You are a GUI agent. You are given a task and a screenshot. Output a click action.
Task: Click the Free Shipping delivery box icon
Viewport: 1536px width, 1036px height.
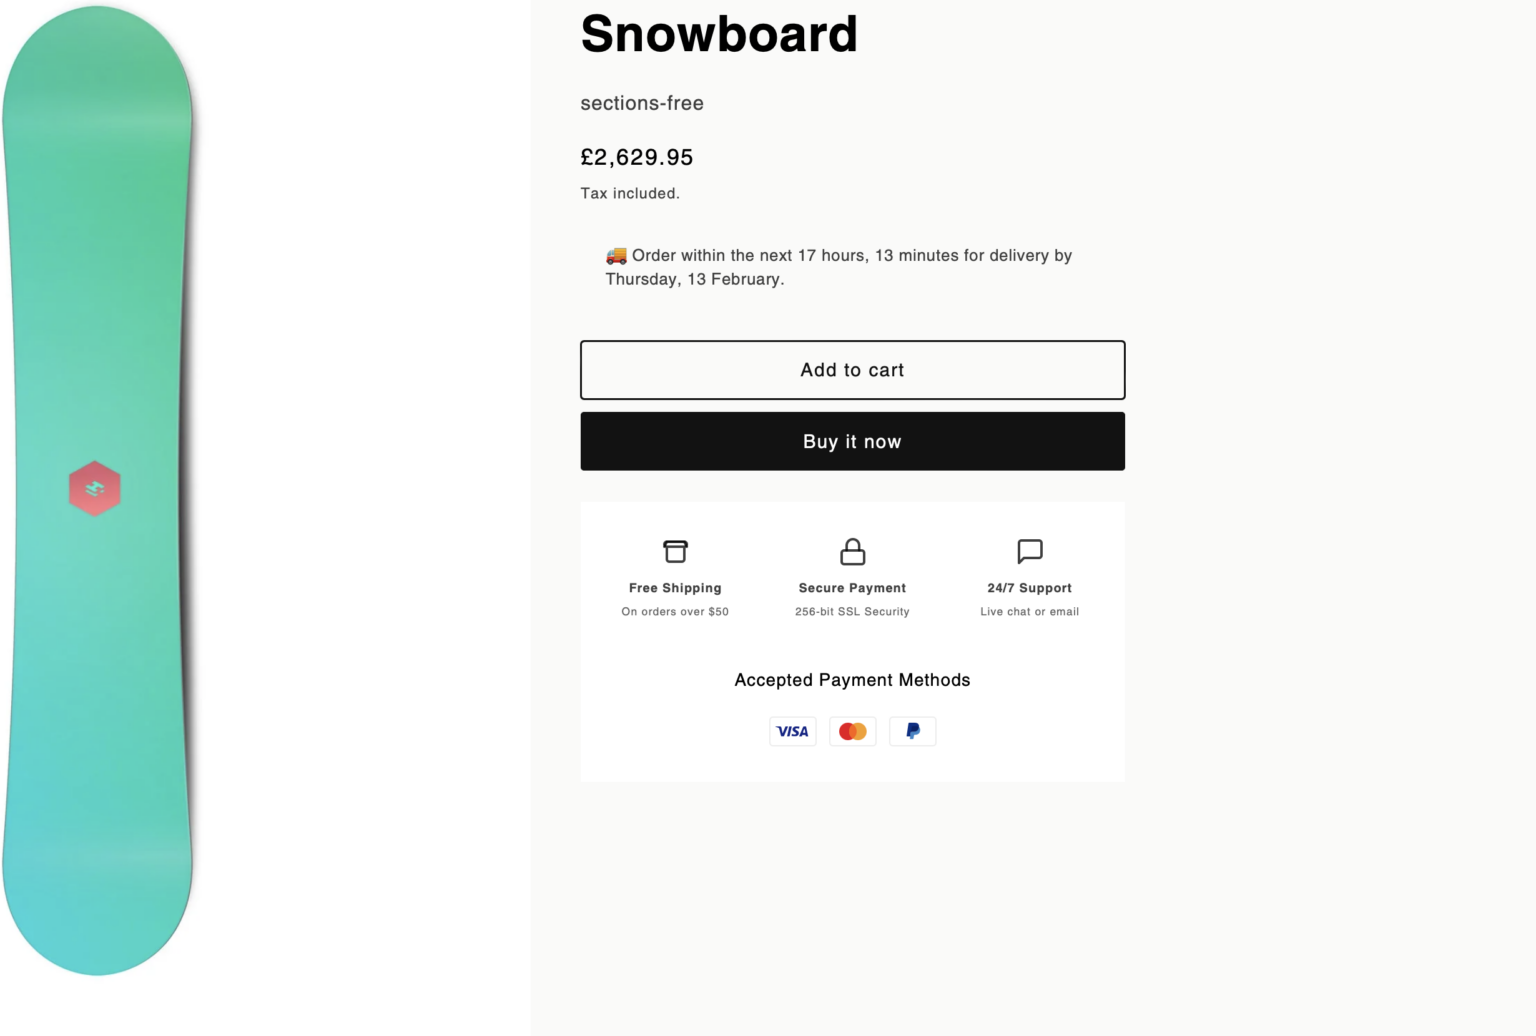click(675, 551)
